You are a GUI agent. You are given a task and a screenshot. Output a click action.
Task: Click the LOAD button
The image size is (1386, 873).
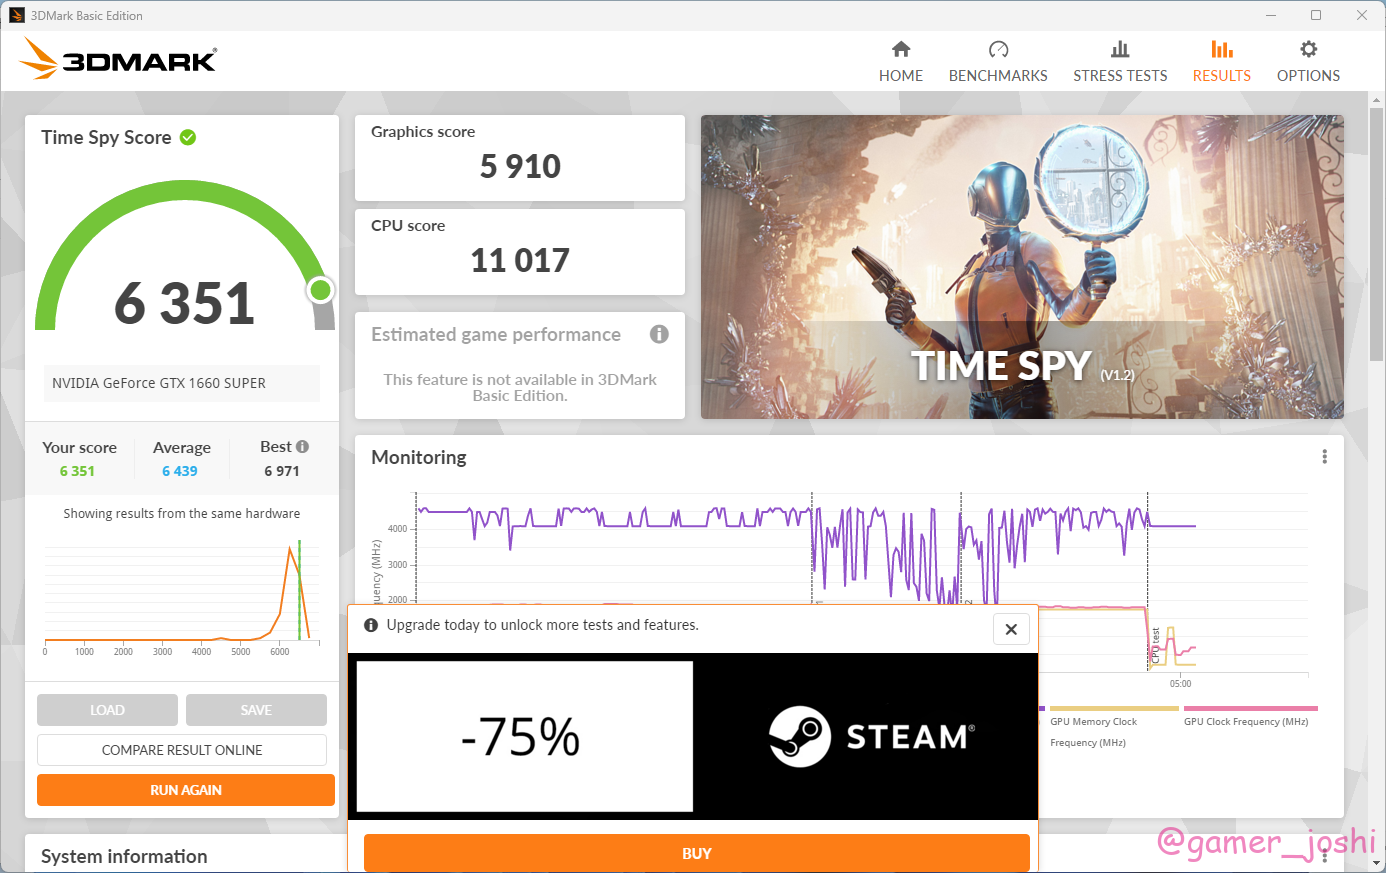point(107,710)
